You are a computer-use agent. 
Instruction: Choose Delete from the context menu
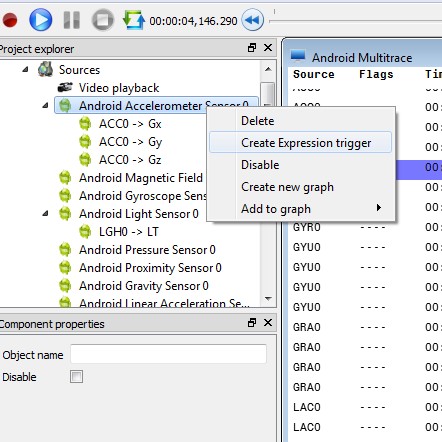pyautogui.click(x=258, y=121)
